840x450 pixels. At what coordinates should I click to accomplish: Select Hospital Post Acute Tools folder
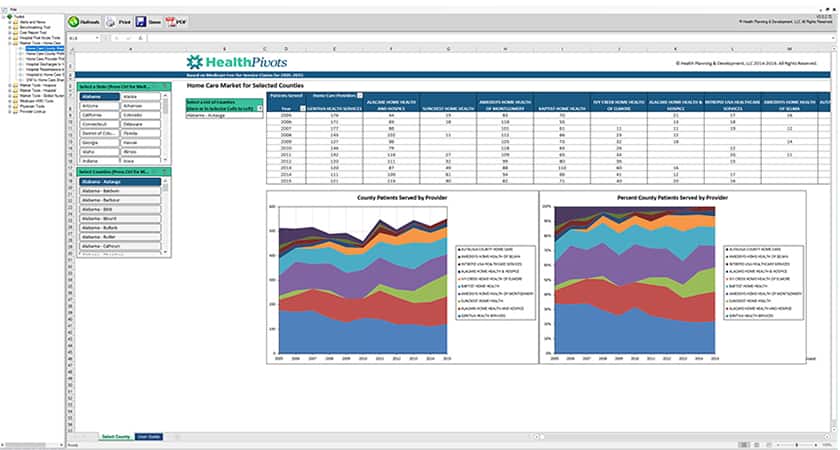40,38
